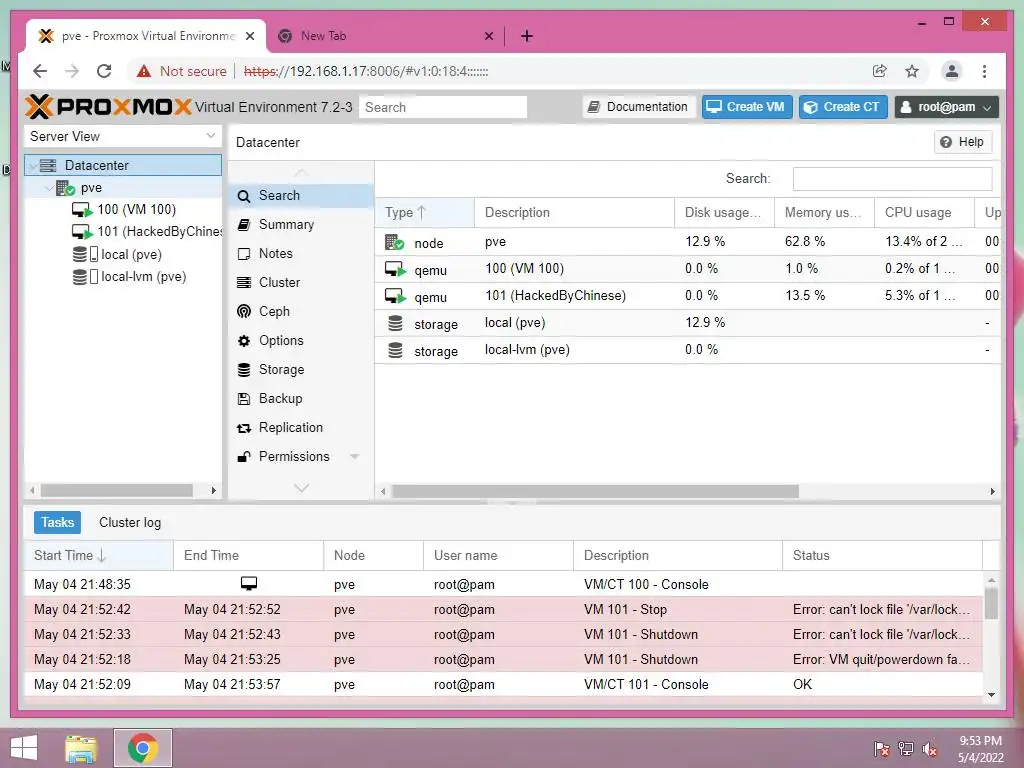Screen dimensions: 1024x768
Task: Open the Ceph menu item
Action: [300, 312]
